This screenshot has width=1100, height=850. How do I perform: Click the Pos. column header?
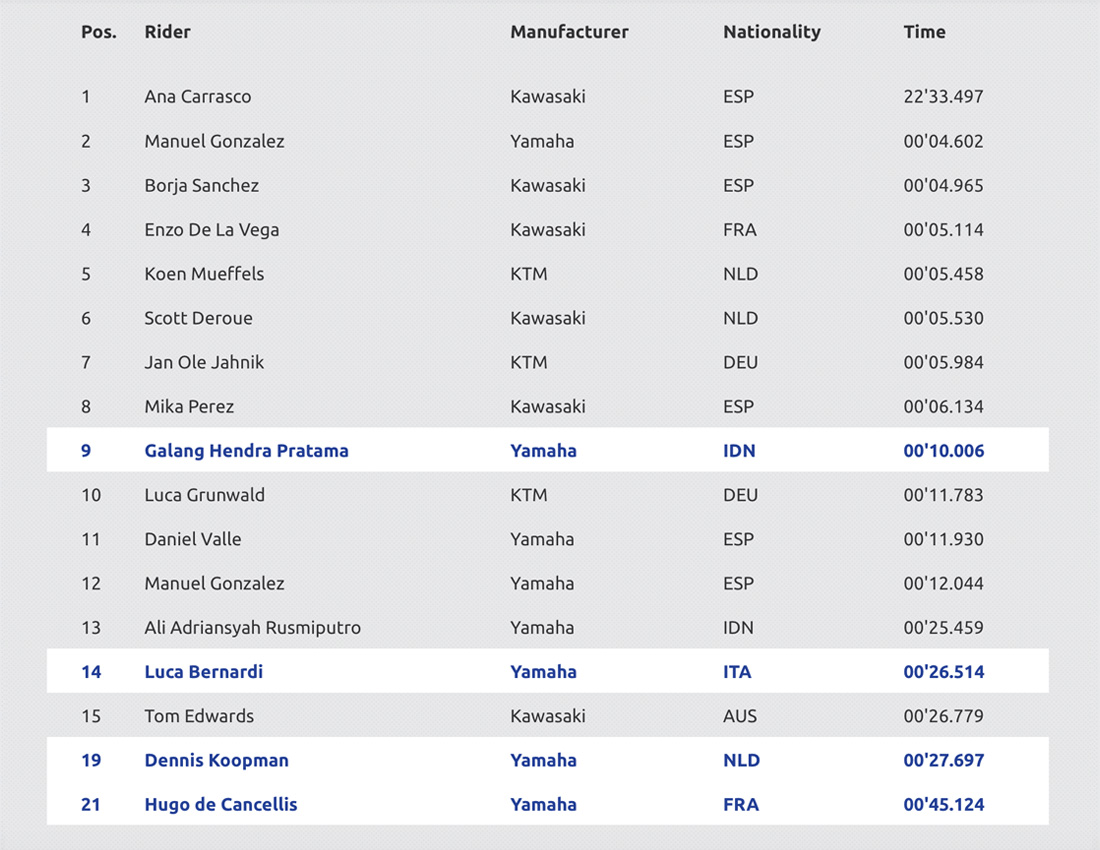click(99, 32)
